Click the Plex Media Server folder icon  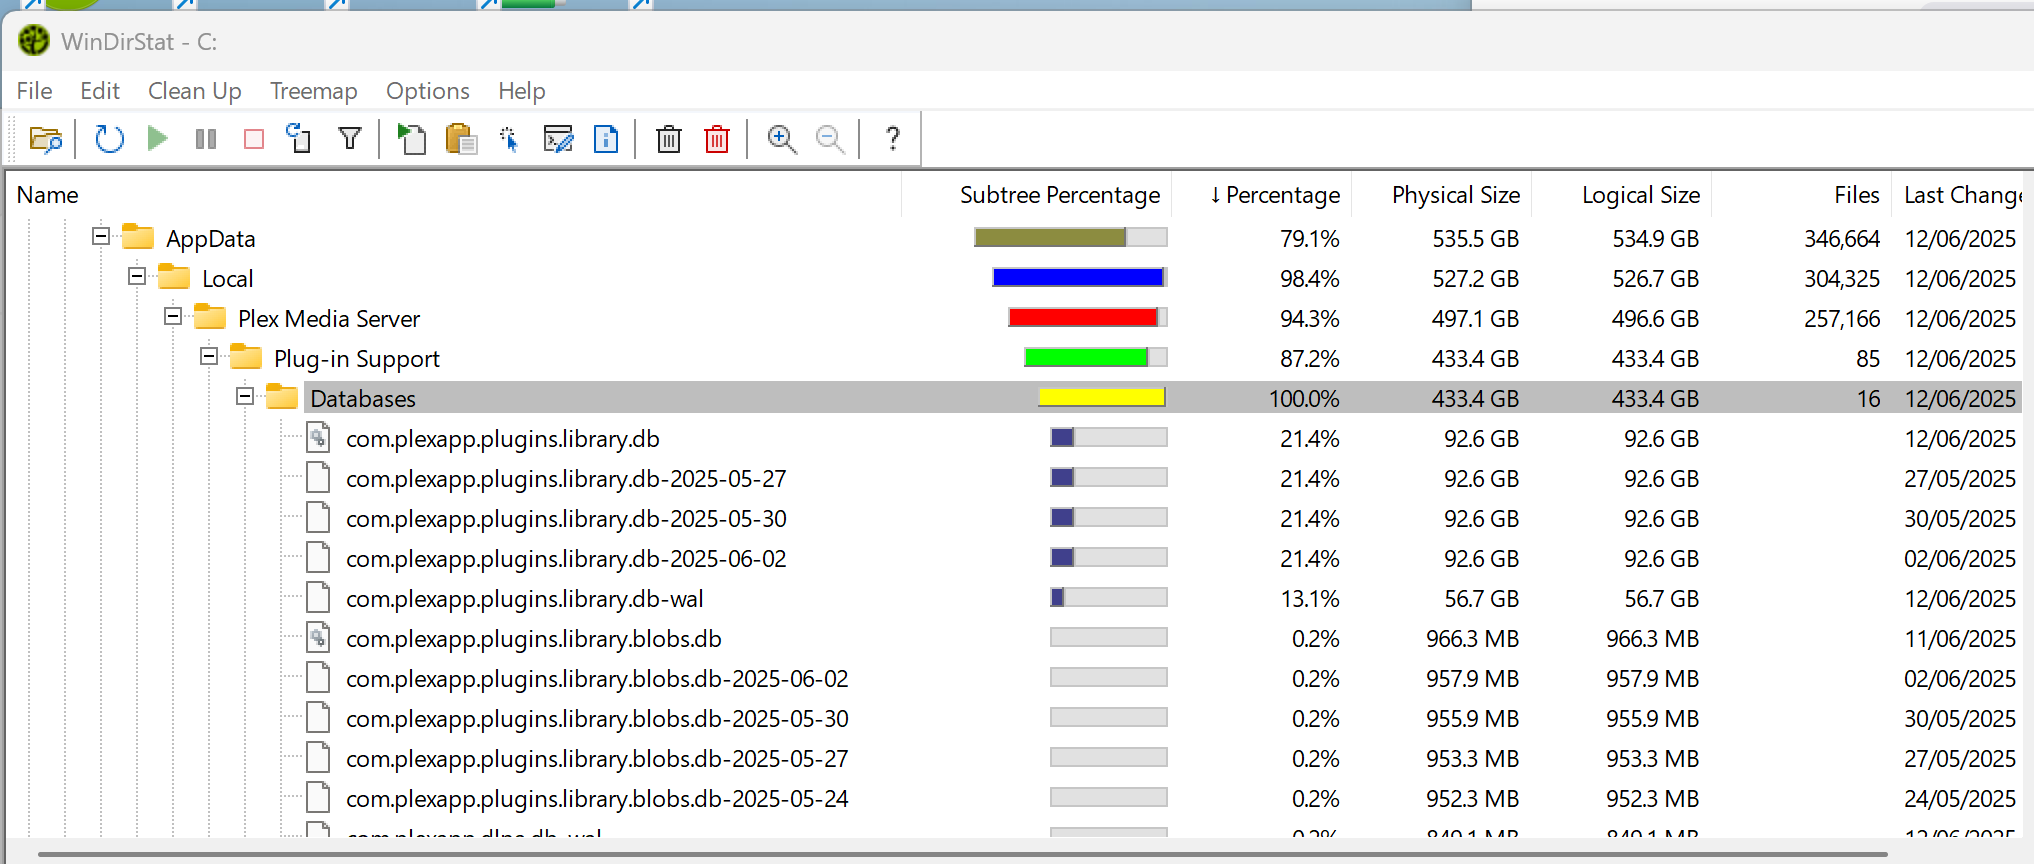coord(210,318)
